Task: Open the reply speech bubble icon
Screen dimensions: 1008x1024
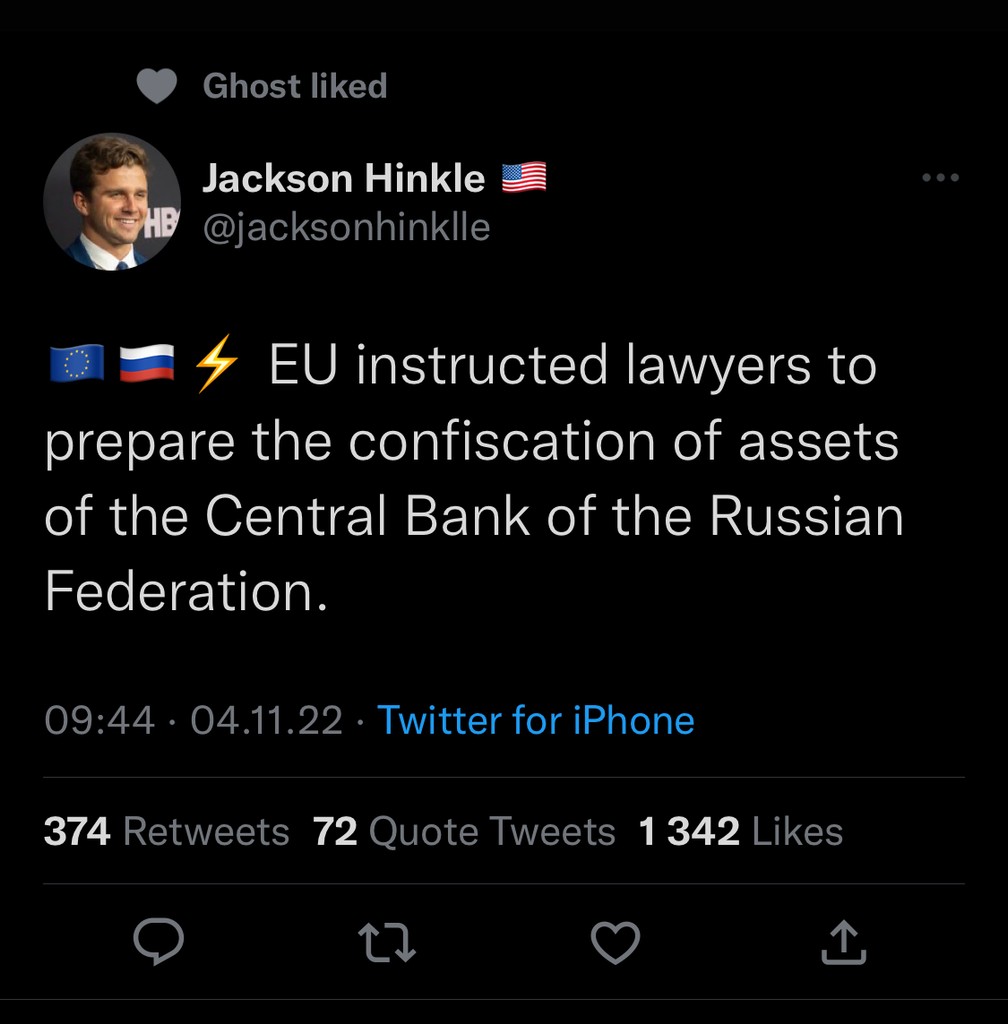Action: [x=158, y=942]
